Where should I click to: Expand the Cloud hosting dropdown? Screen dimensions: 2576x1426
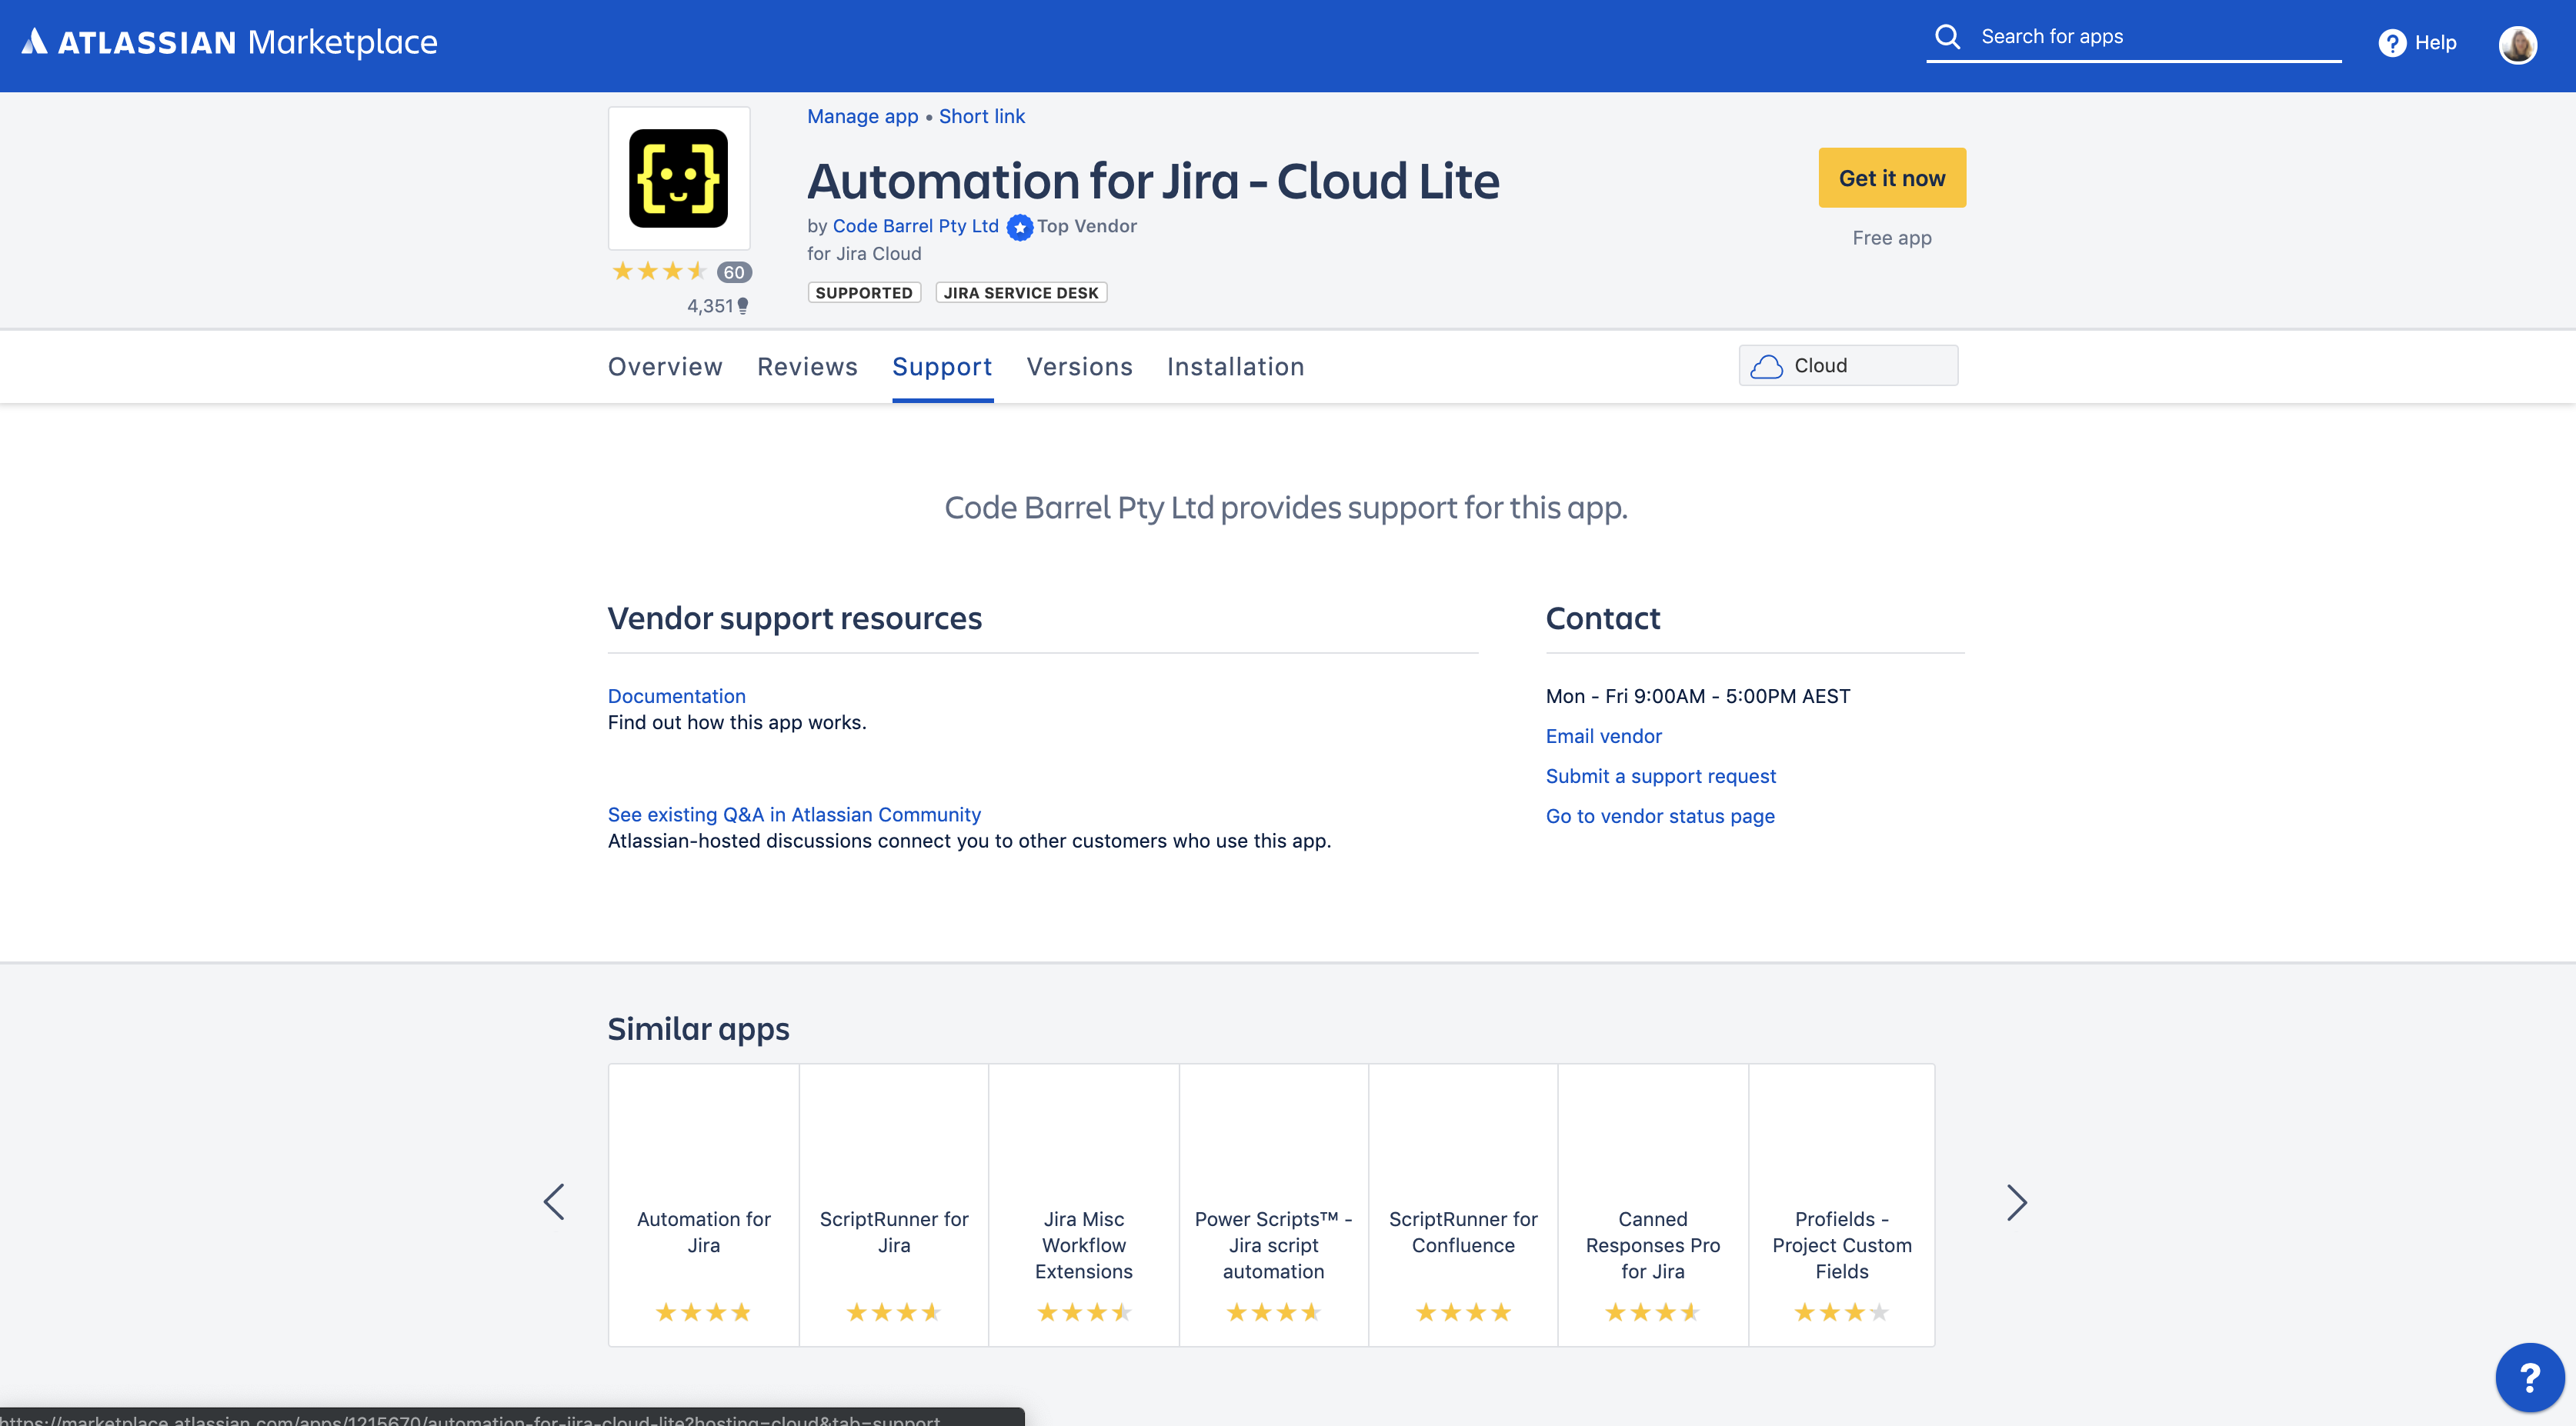coord(1847,366)
